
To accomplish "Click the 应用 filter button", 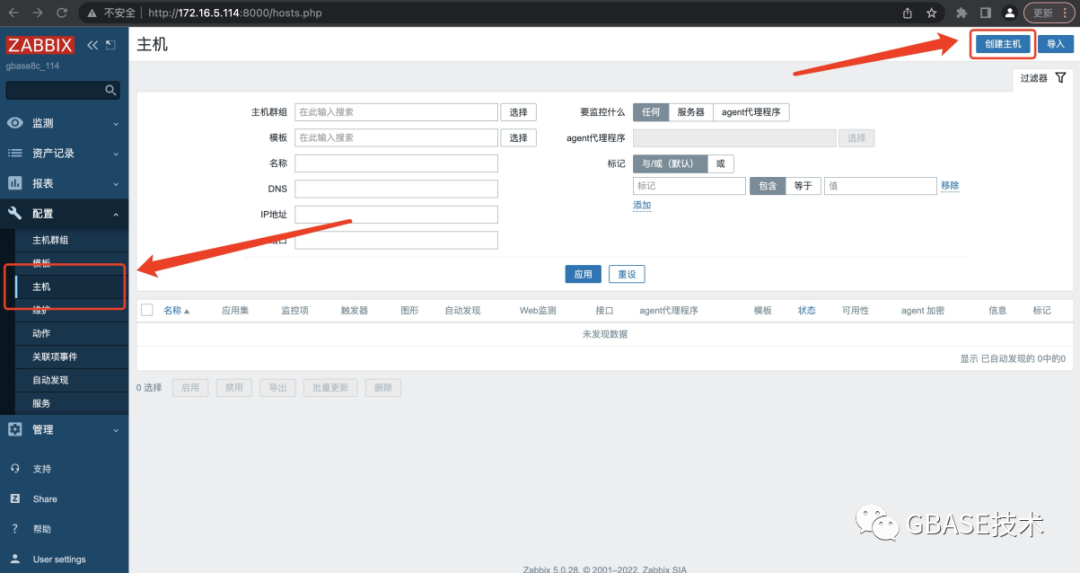I will pos(583,274).
